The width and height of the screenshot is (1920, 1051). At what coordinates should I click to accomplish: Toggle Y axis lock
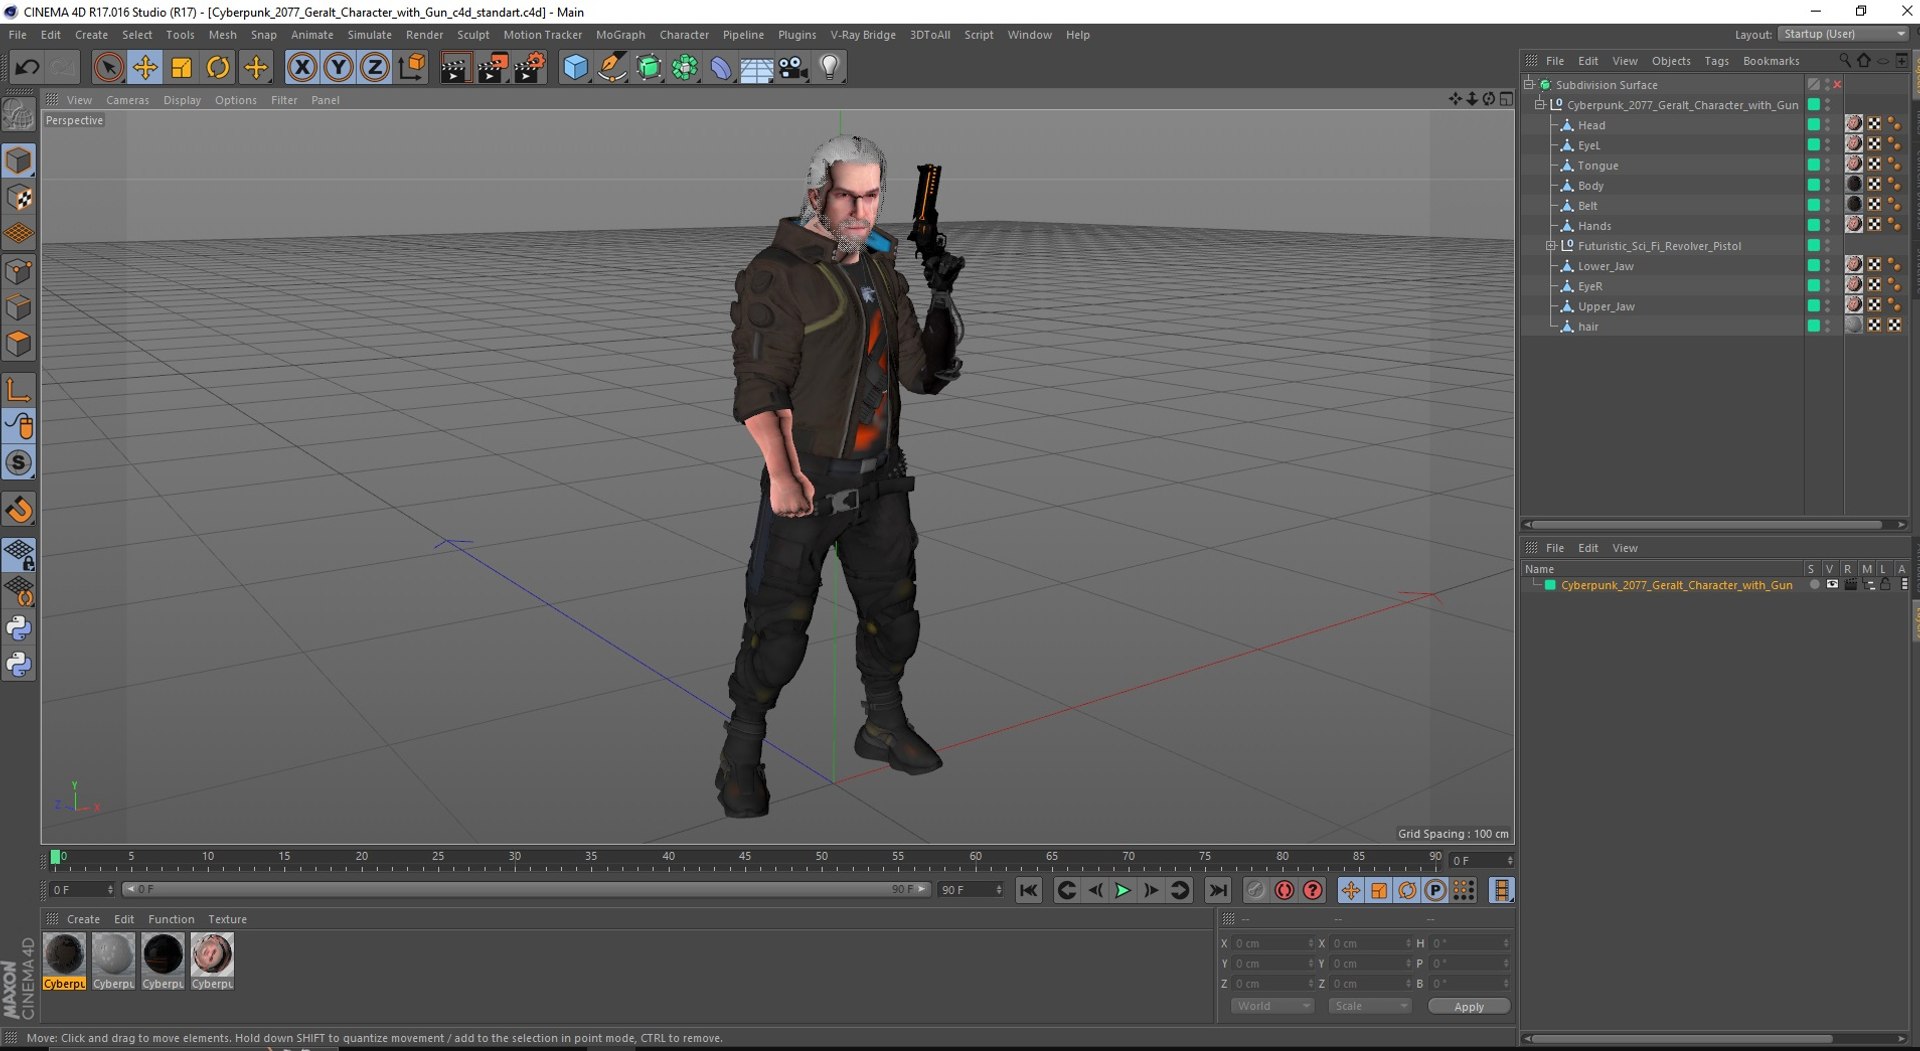[338, 68]
